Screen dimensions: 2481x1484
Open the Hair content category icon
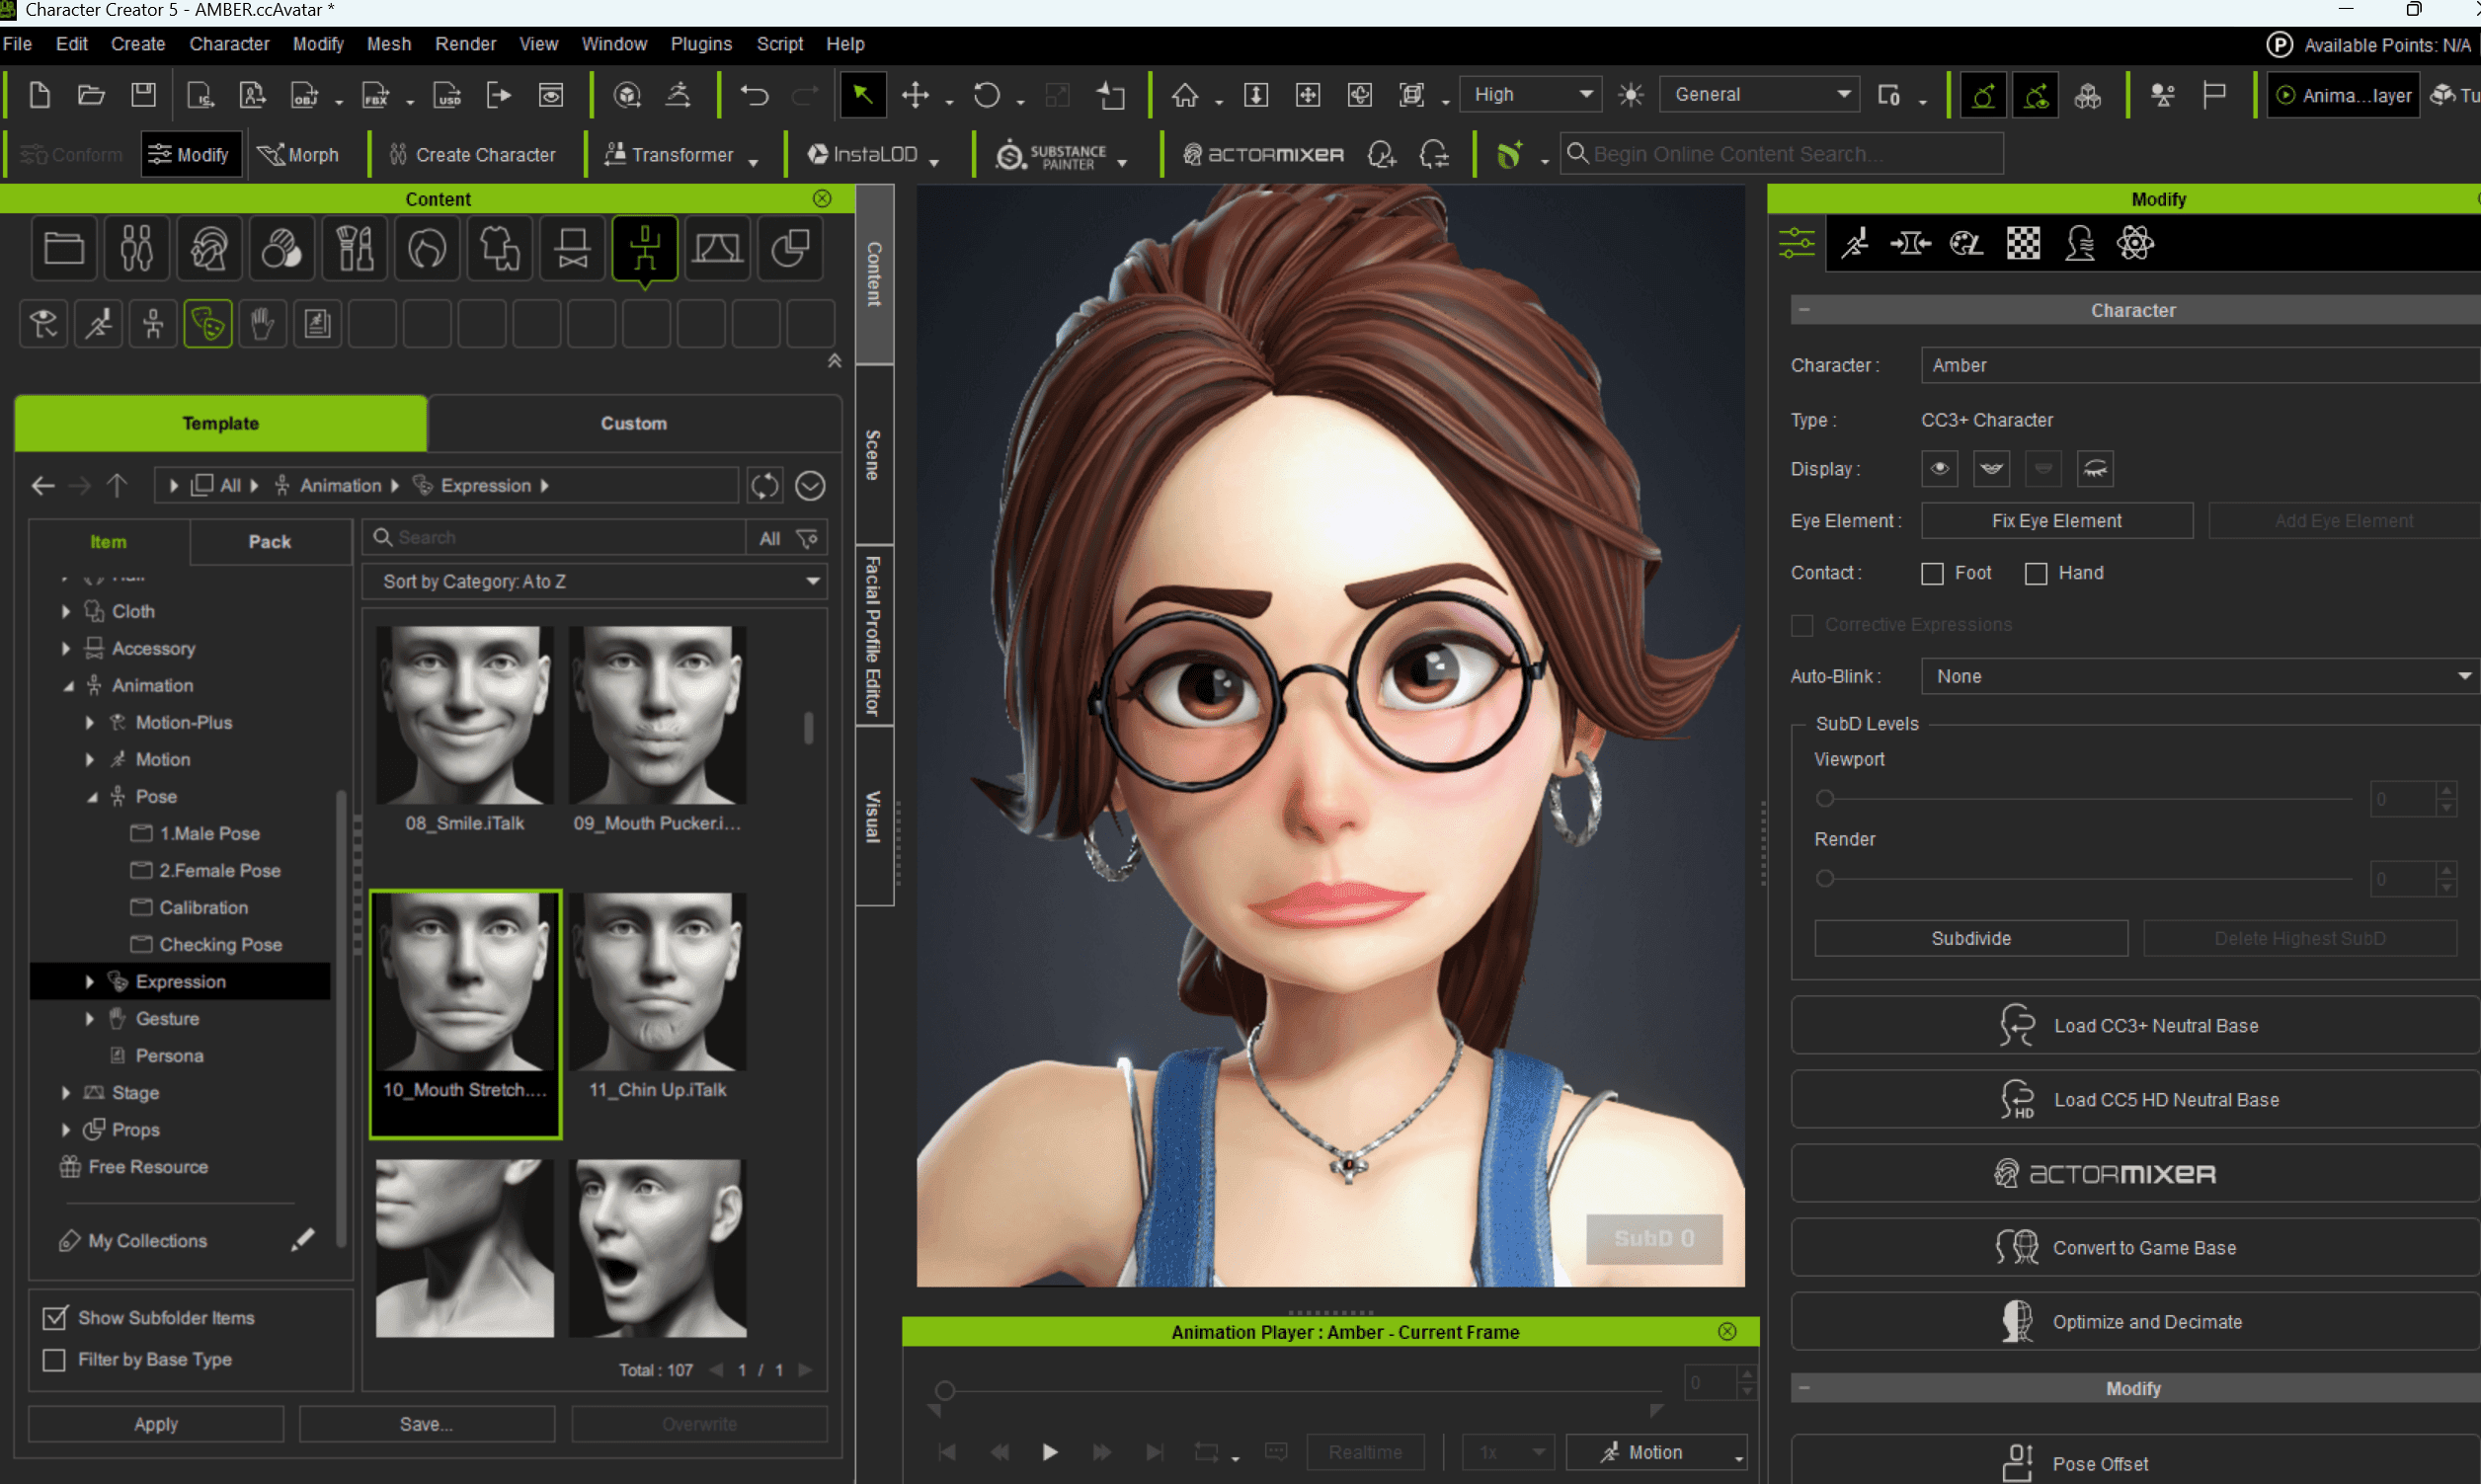tap(427, 248)
